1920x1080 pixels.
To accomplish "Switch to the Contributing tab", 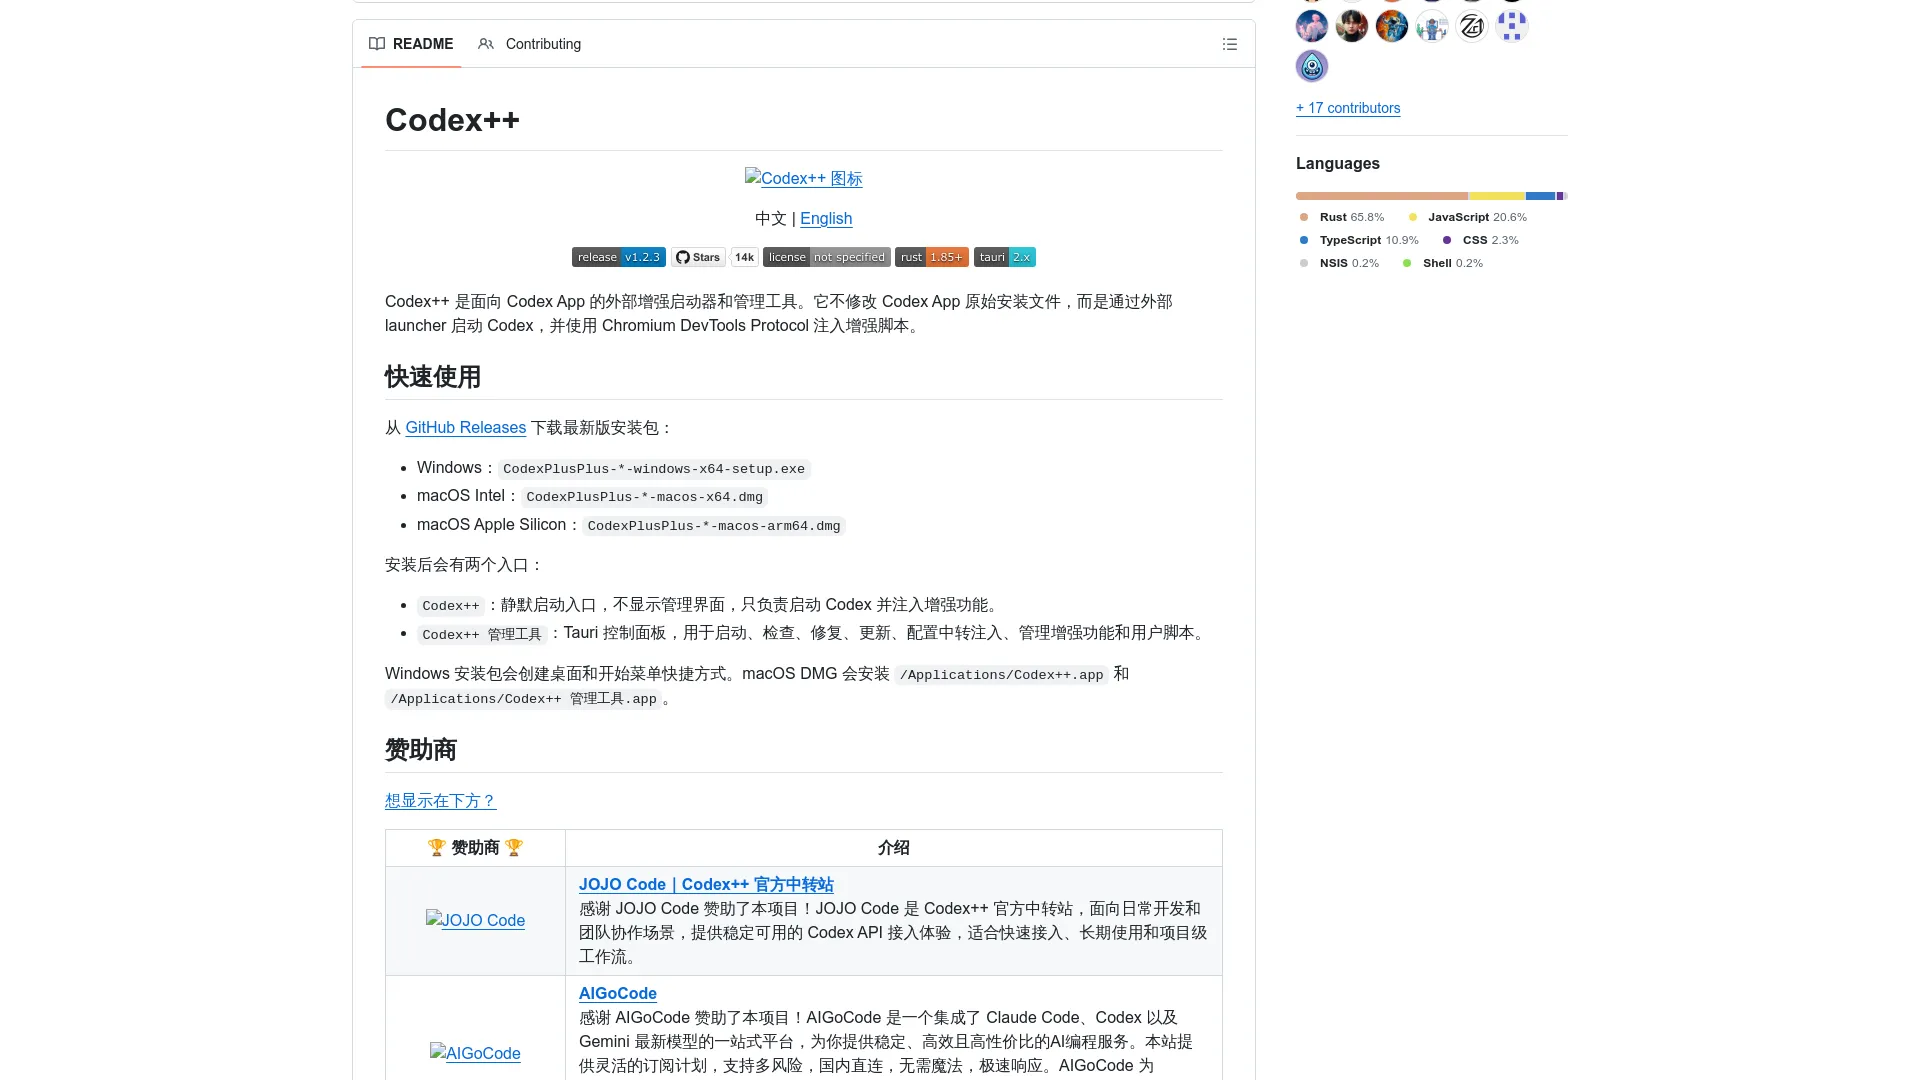I will [x=530, y=44].
